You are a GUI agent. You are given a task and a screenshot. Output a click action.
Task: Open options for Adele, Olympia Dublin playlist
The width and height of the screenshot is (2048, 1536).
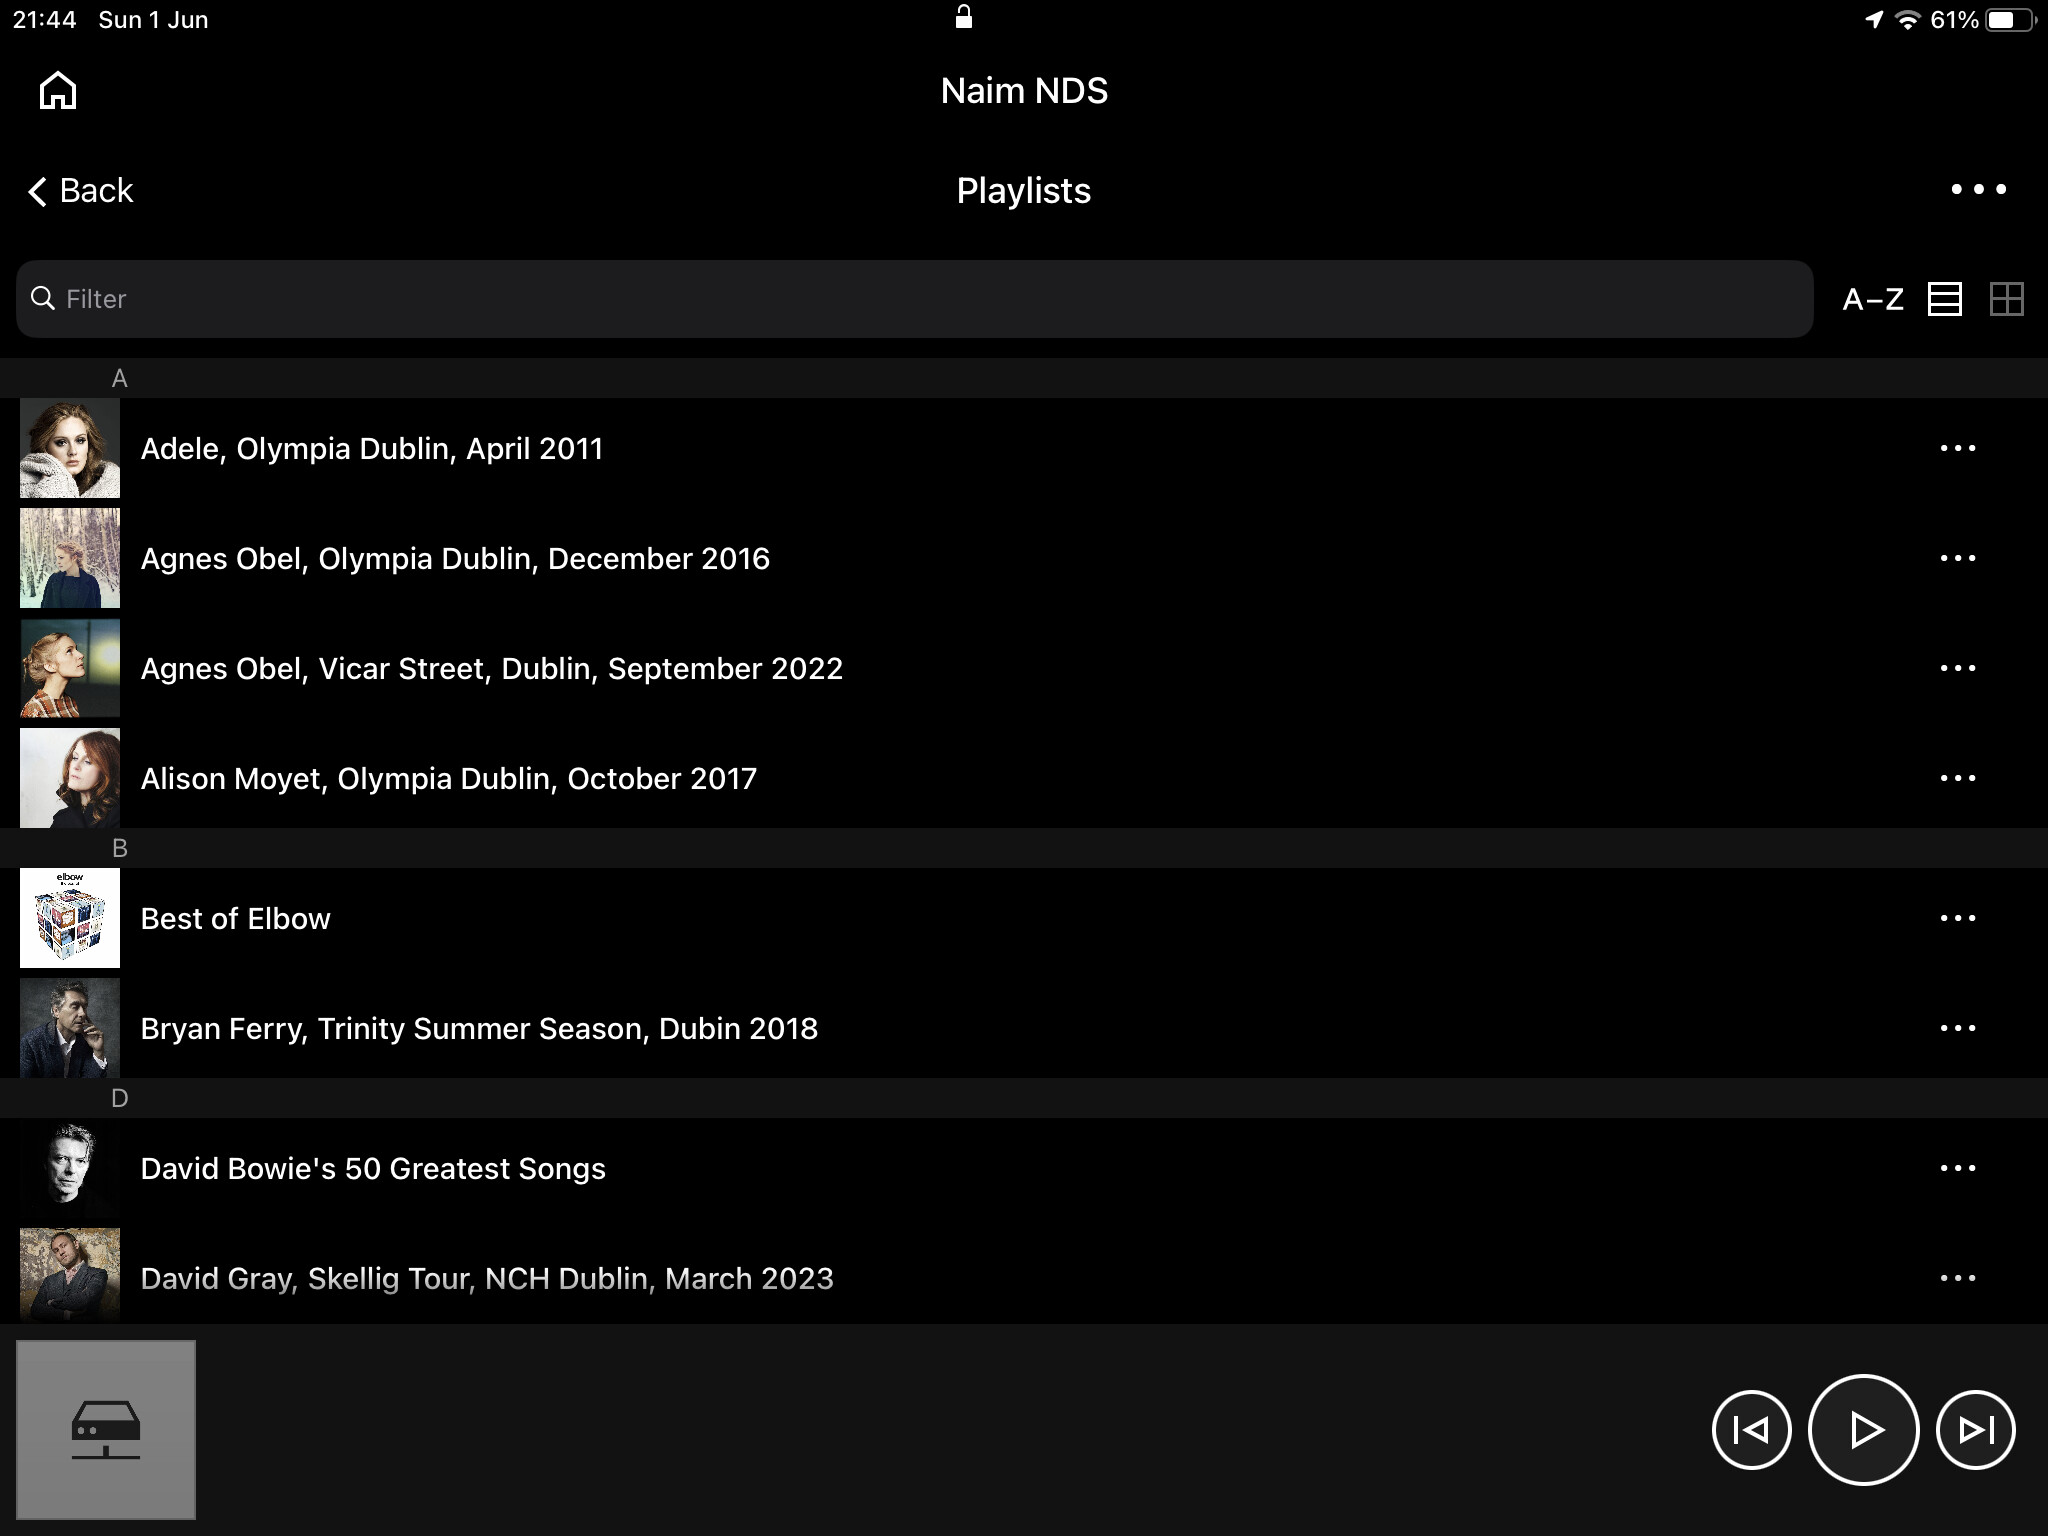[1957, 448]
